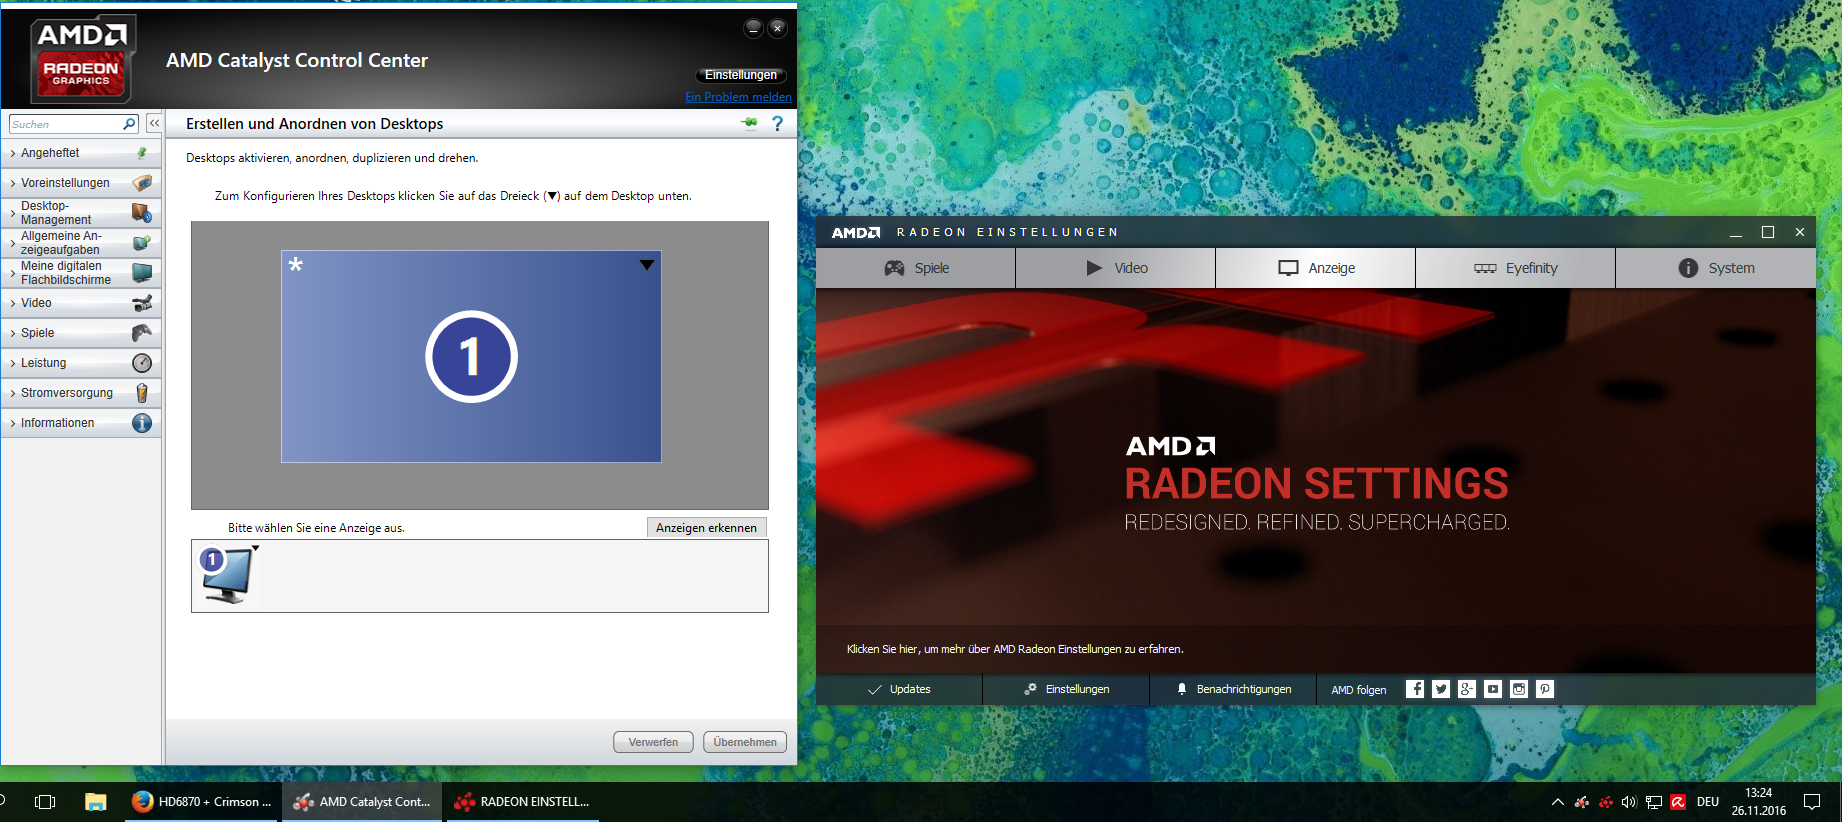Viewport: 1842px width, 822px height.
Task: Click the Spiele gamepad icon in the sidebar
Action: [142, 333]
